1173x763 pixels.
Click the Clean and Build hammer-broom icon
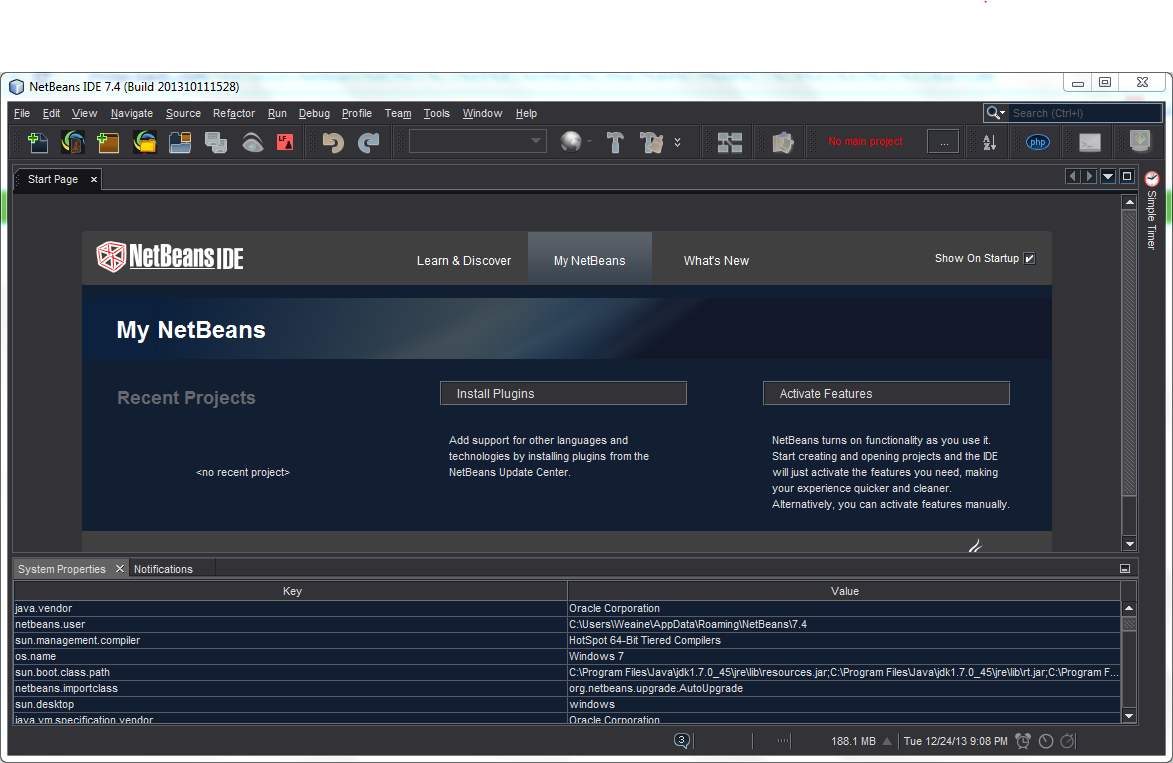(x=652, y=141)
